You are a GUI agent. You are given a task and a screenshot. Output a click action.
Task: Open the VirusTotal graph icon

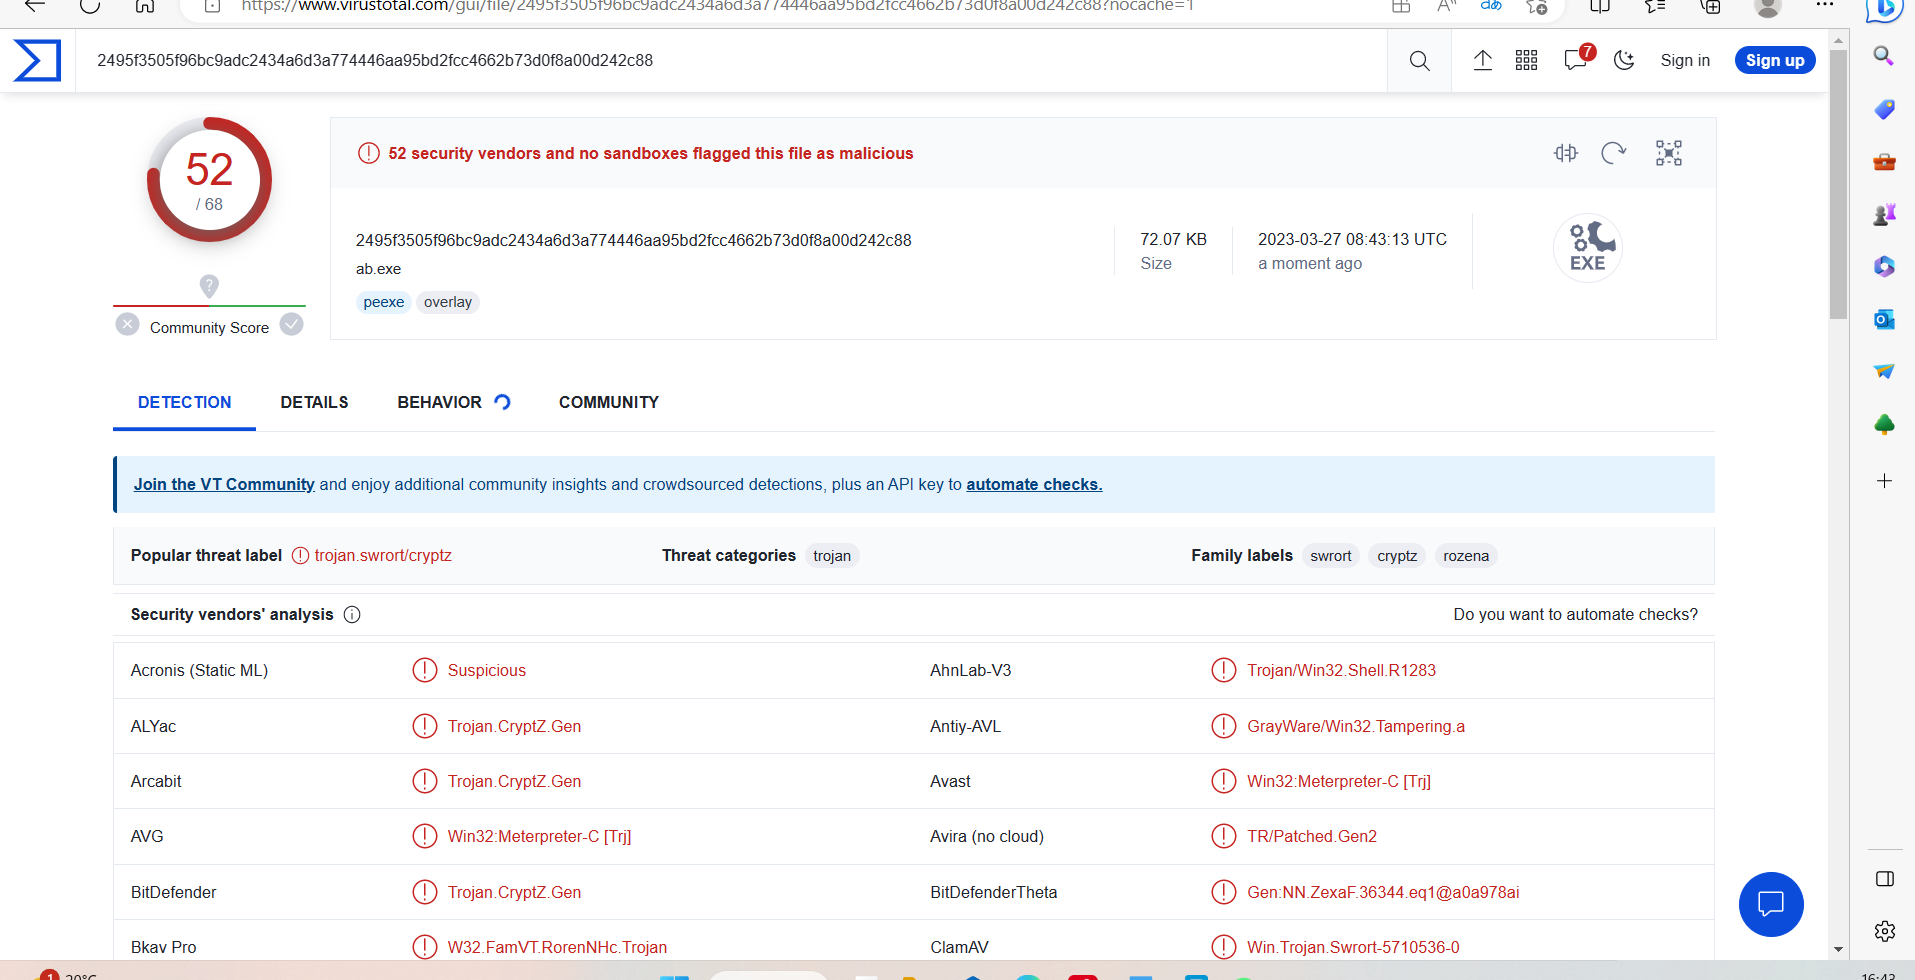[1669, 153]
